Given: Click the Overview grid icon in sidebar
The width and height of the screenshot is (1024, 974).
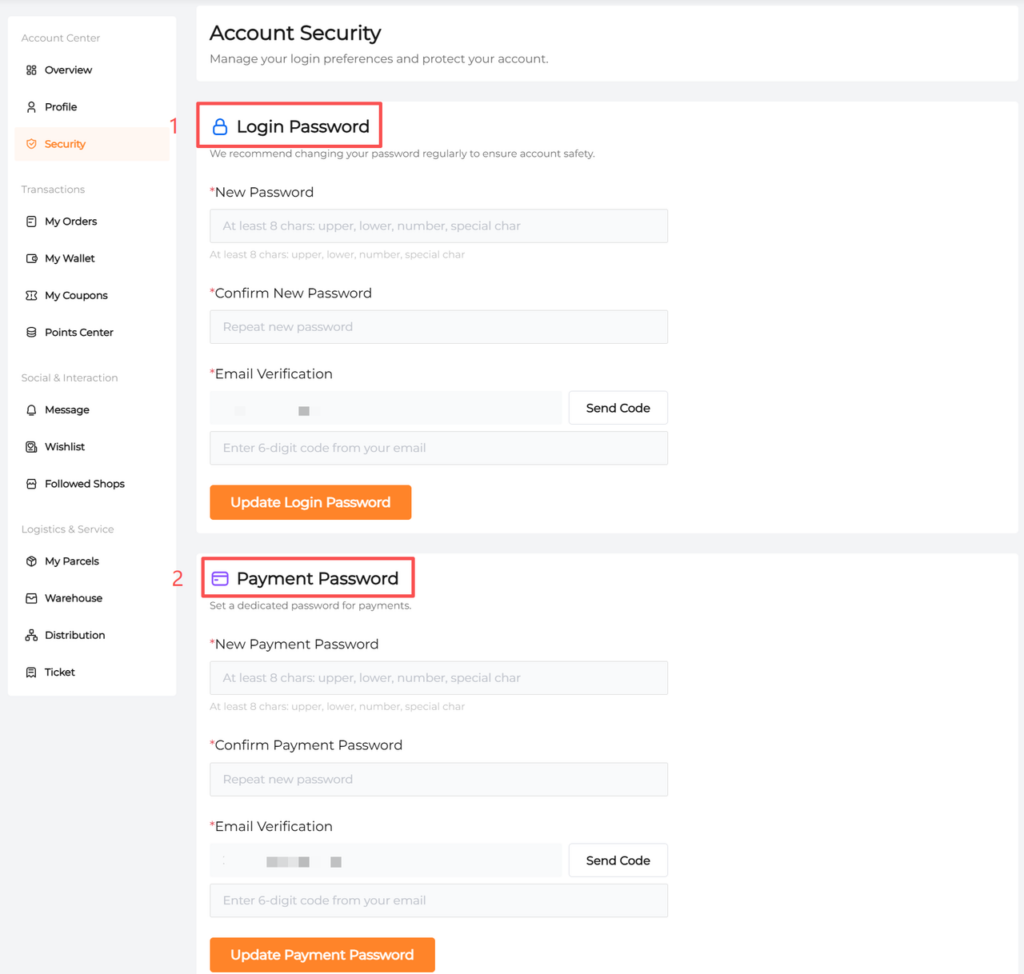Looking at the screenshot, I should pos(31,70).
